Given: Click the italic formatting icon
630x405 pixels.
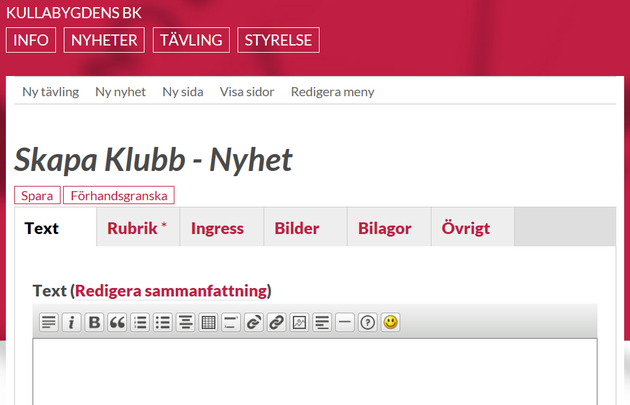Looking at the screenshot, I should pyautogui.click(x=71, y=322).
